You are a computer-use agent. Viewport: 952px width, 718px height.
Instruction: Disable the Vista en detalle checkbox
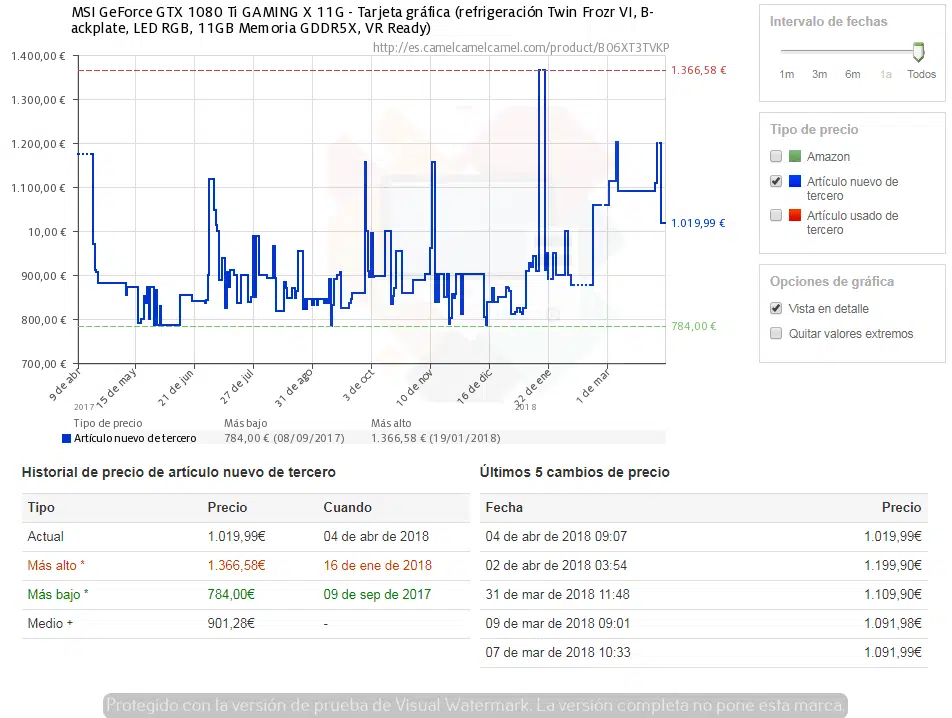pos(776,308)
